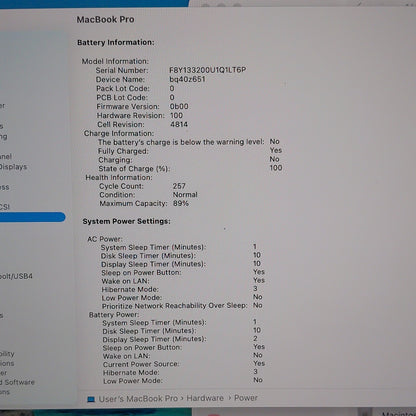Click the State of Charge value 100

tap(276, 168)
